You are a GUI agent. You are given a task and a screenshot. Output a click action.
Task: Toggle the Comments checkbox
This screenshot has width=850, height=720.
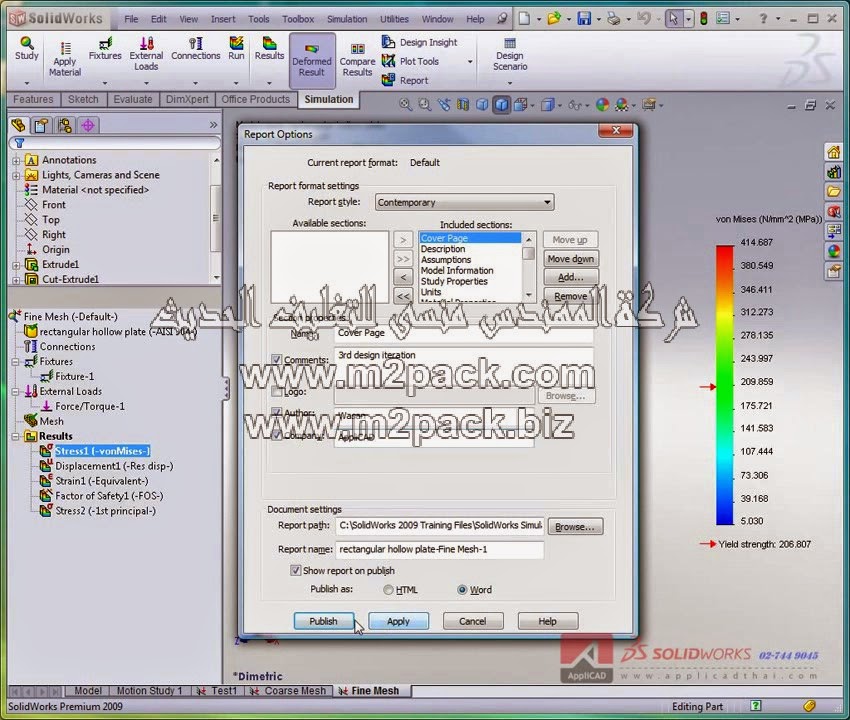point(276,359)
